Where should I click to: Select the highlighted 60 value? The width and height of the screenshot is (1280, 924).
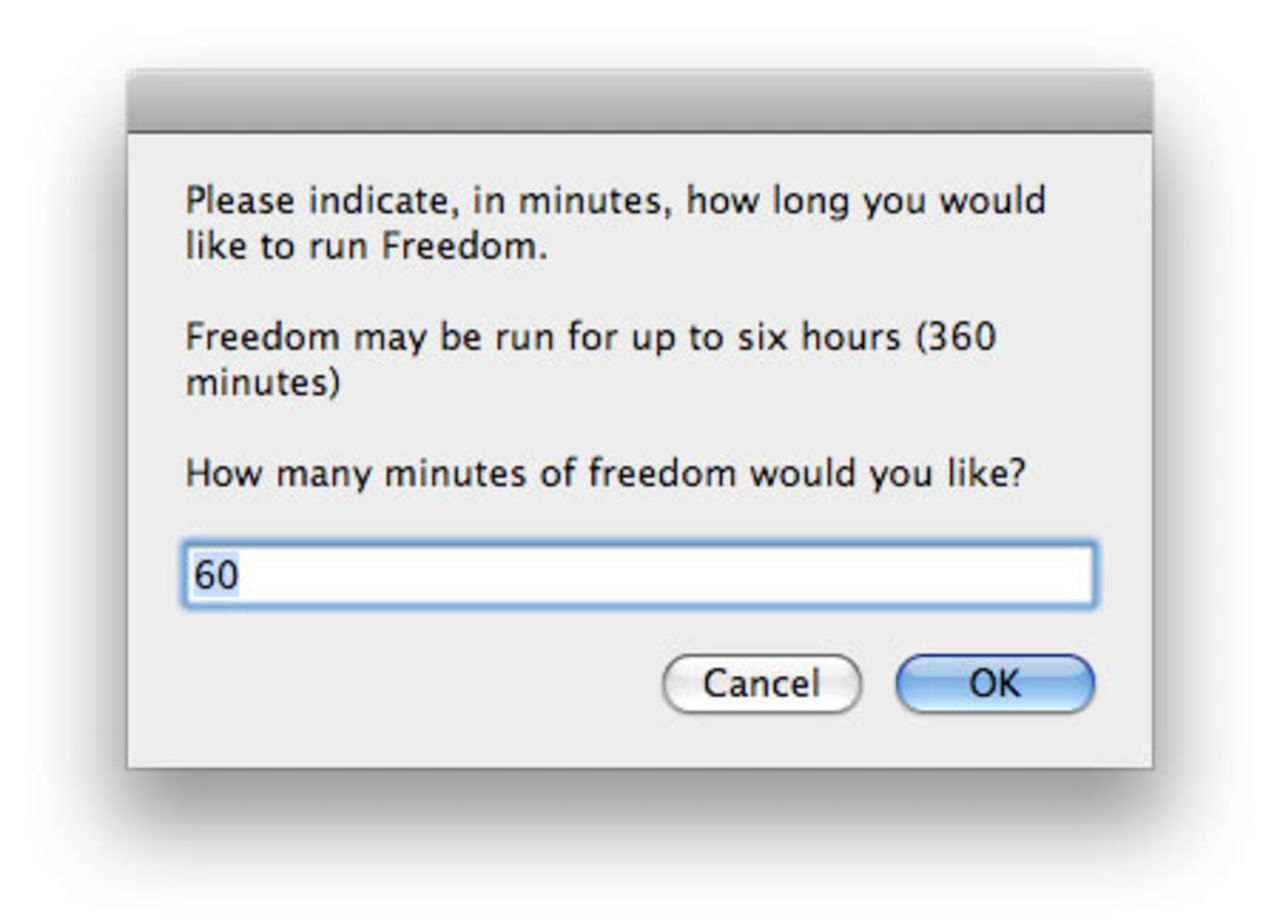click(x=216, y=576)
